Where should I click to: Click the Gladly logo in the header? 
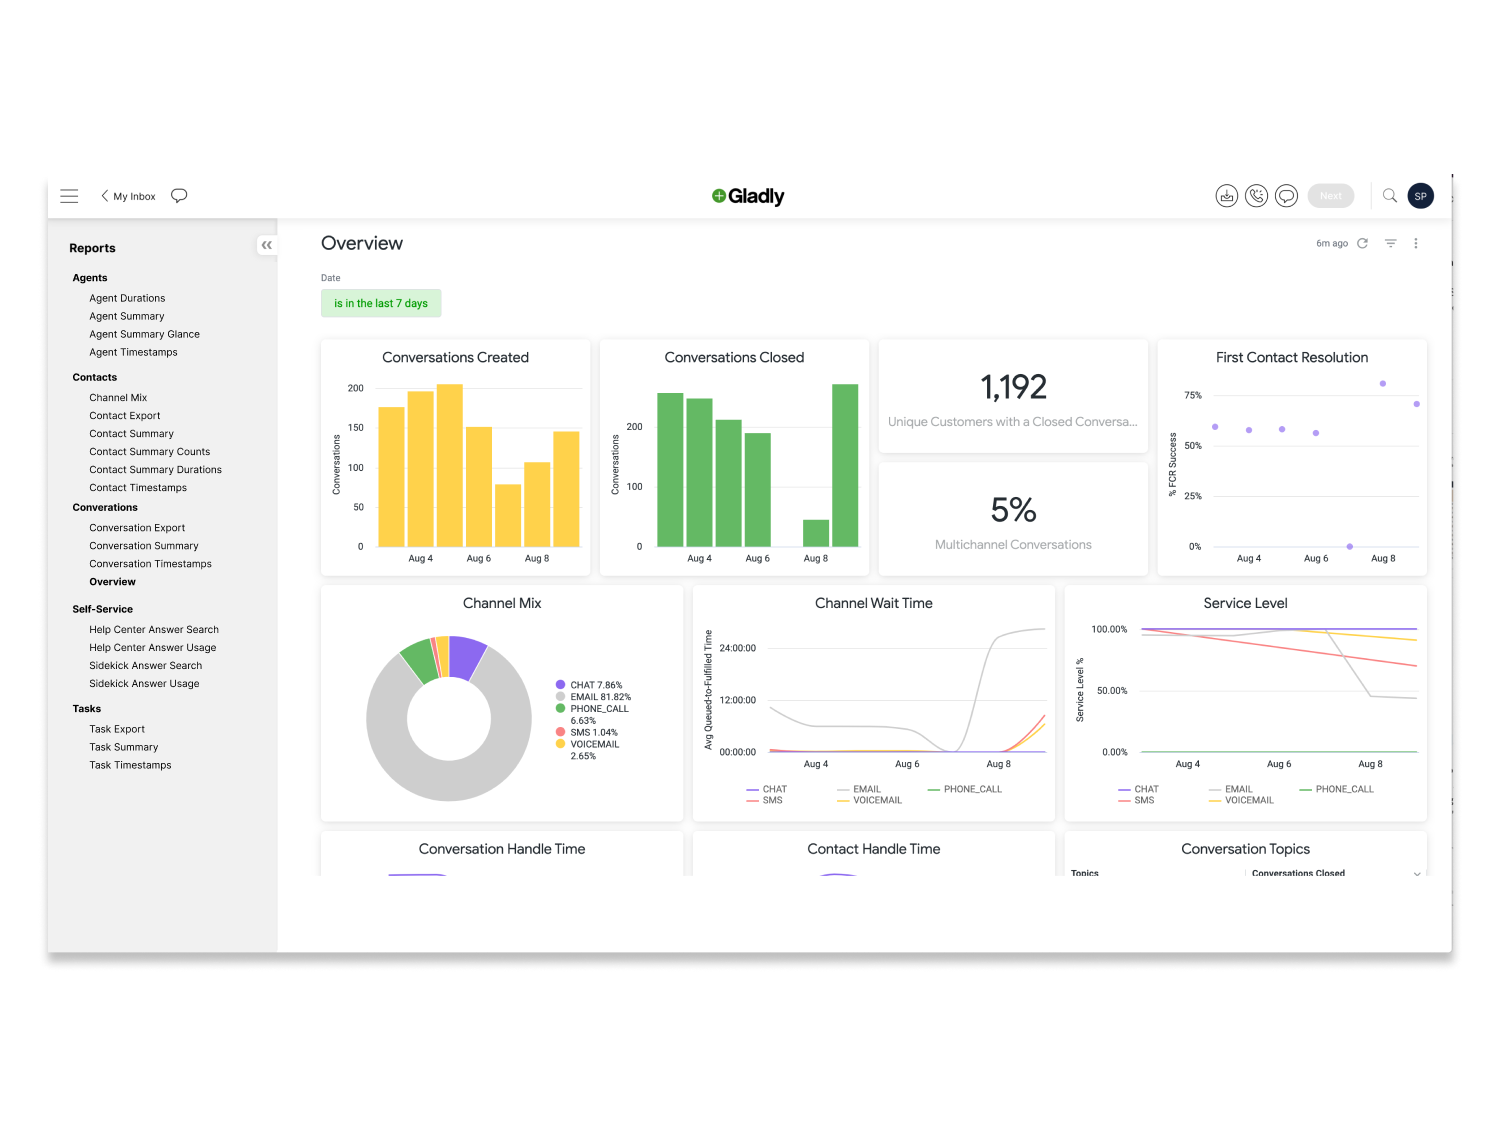[x=748, y=195]
